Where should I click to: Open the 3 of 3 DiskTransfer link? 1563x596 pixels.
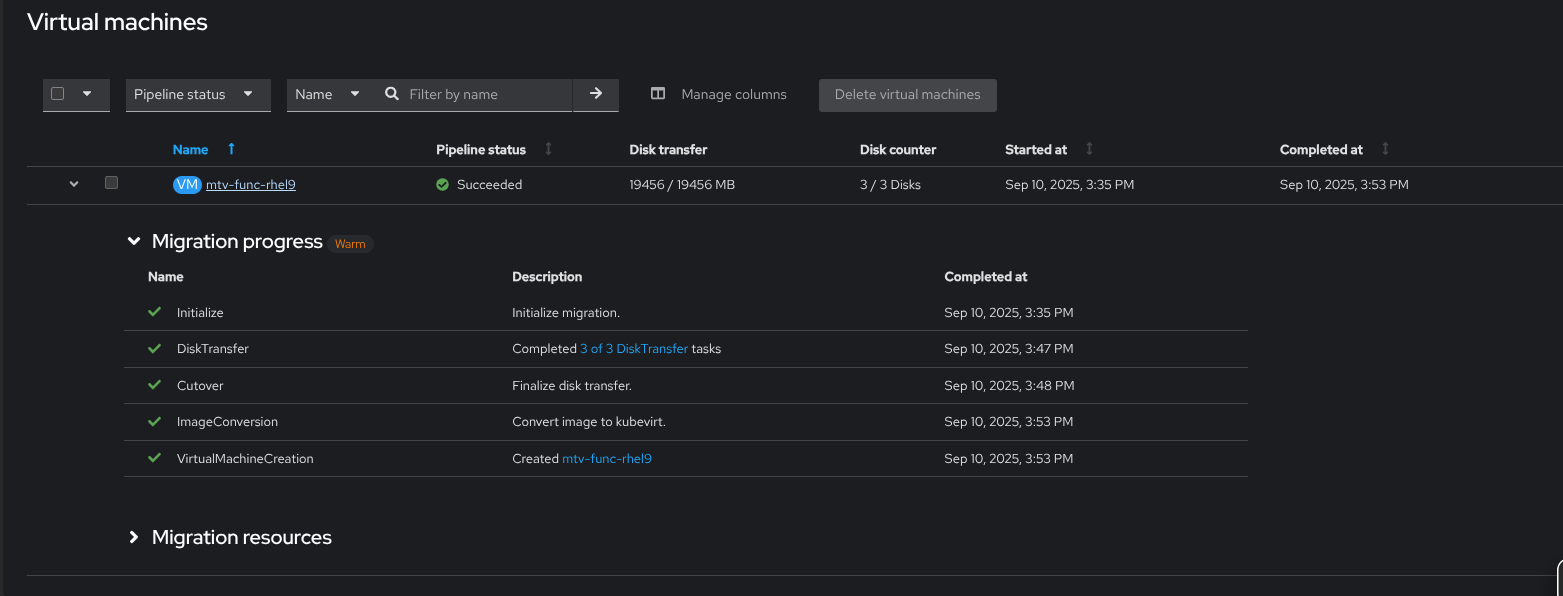[634, 349]
